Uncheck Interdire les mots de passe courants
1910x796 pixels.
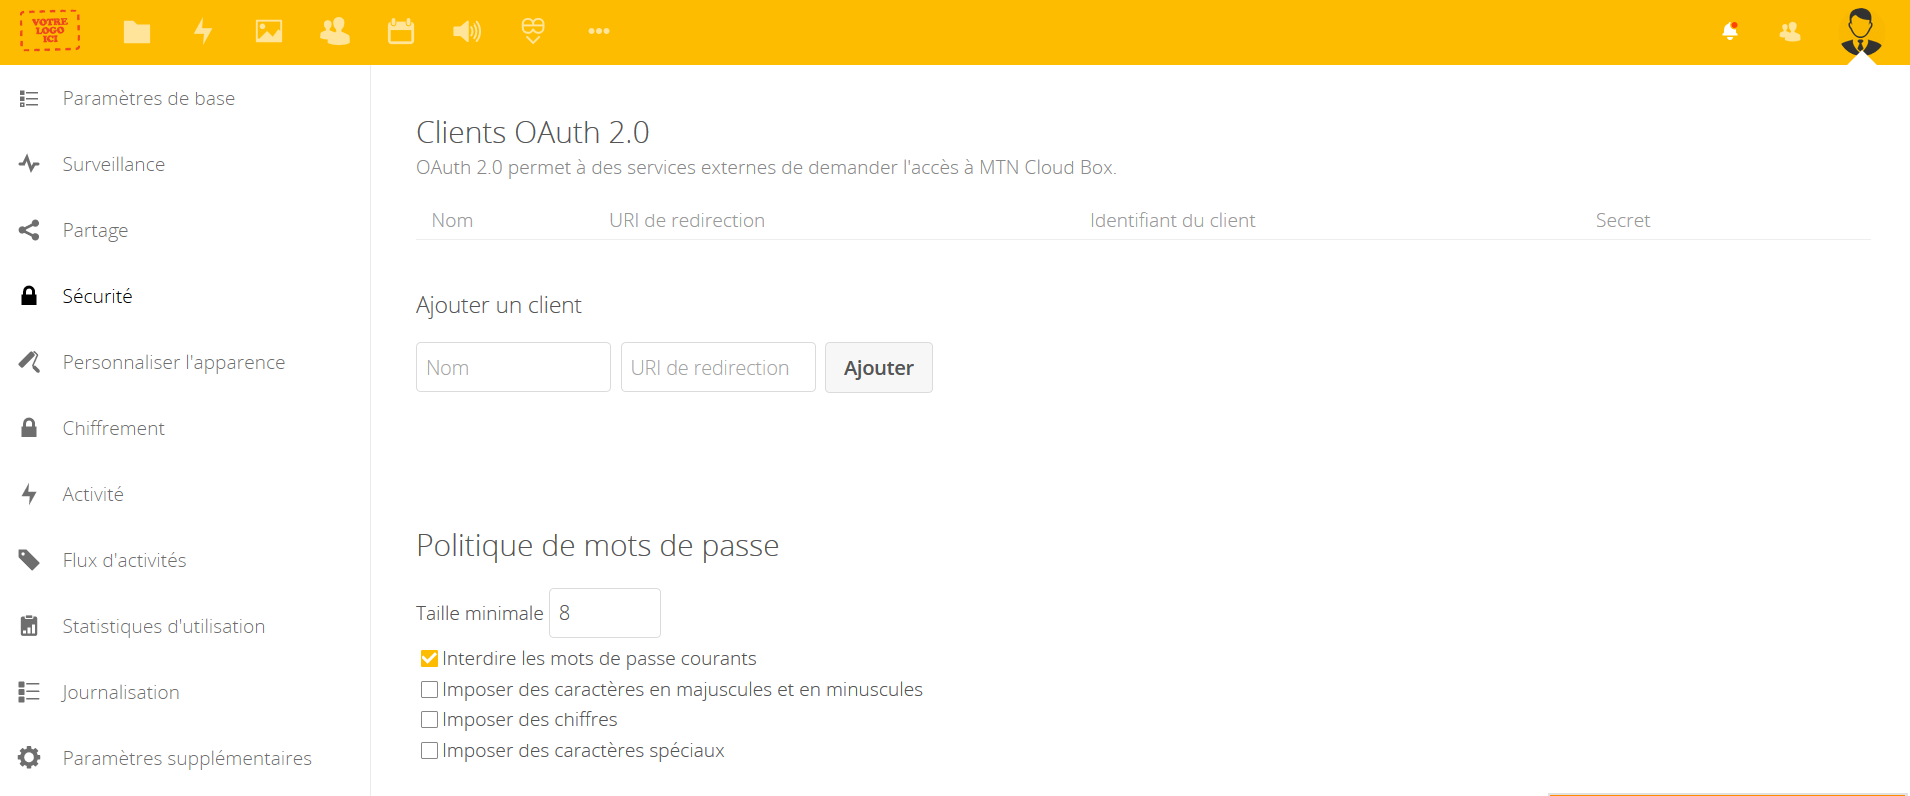[430, 659]
